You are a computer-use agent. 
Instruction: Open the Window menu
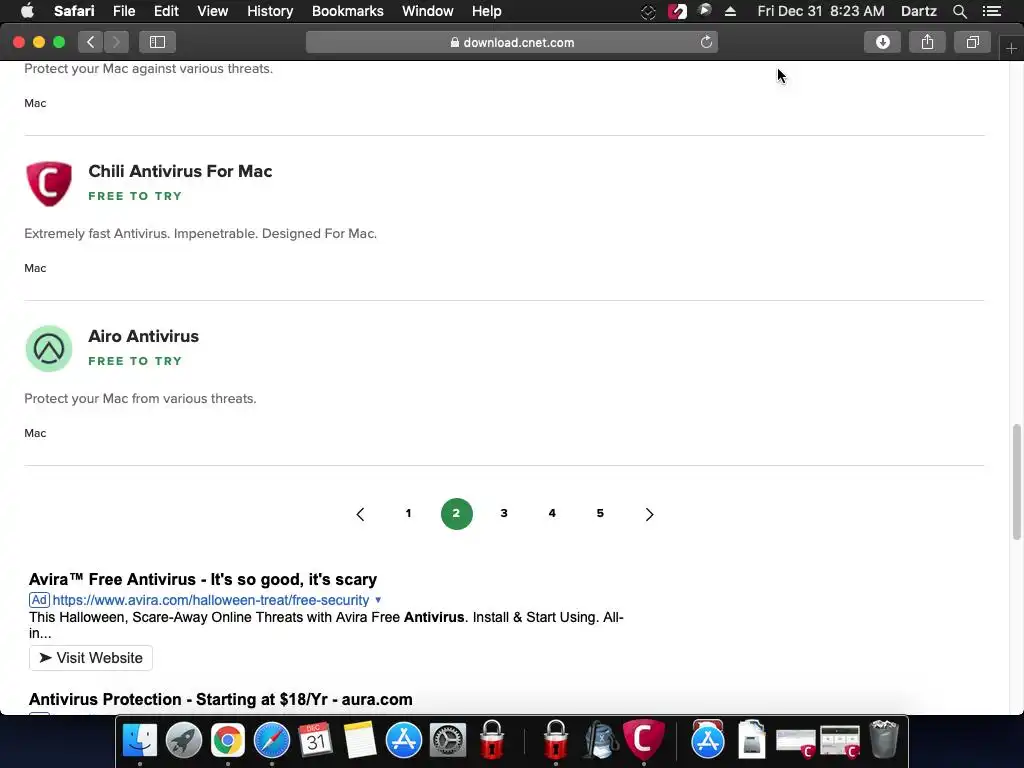pyautogui.click(x=428, y=11)
